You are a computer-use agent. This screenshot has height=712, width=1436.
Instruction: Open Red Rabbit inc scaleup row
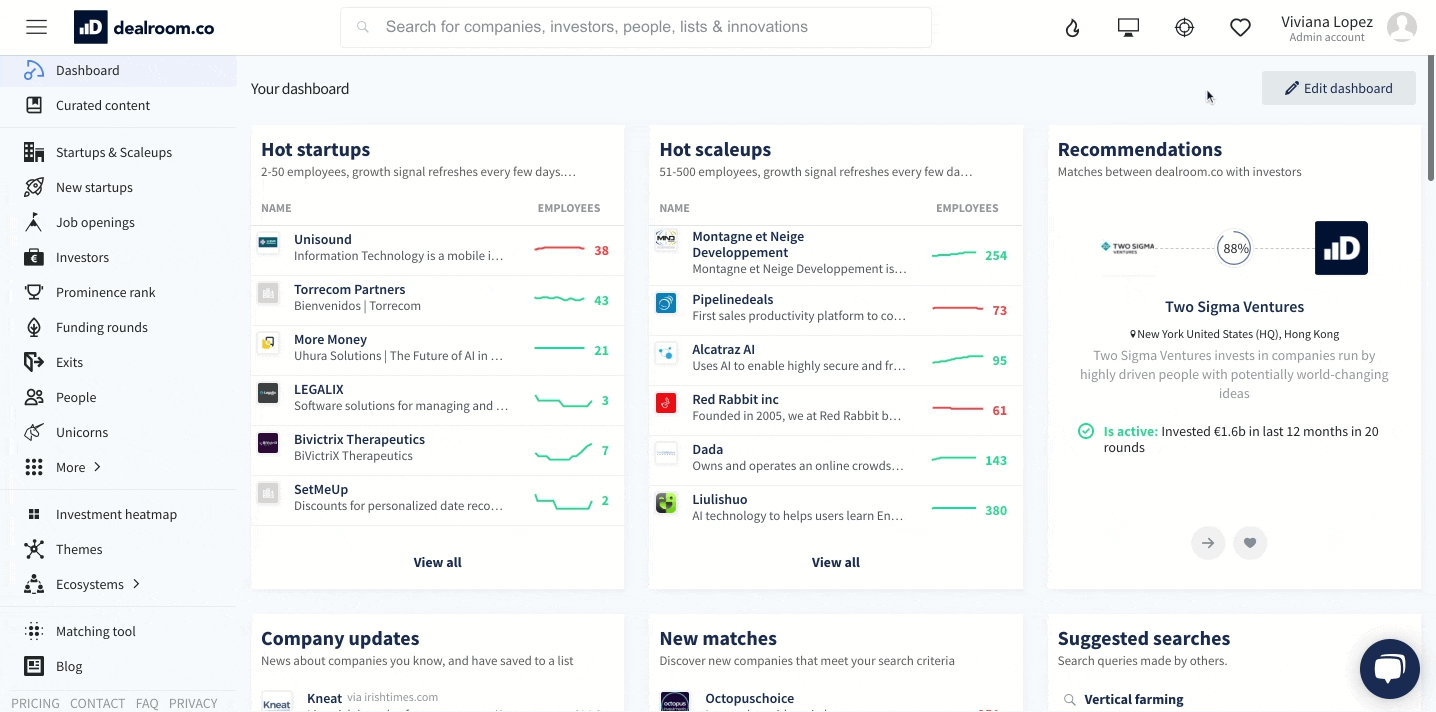point(836,410)
